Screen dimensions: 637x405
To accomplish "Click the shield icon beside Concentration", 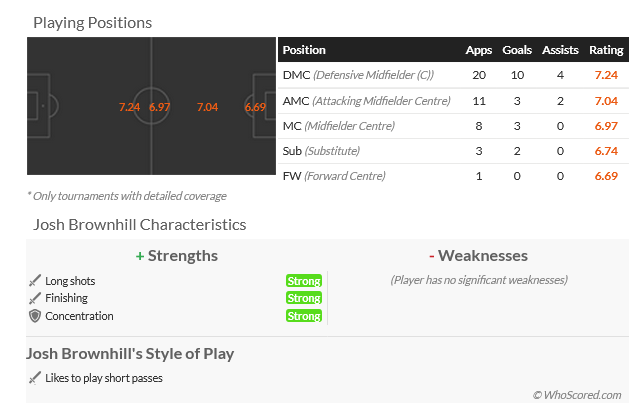I will coord(35,316).
